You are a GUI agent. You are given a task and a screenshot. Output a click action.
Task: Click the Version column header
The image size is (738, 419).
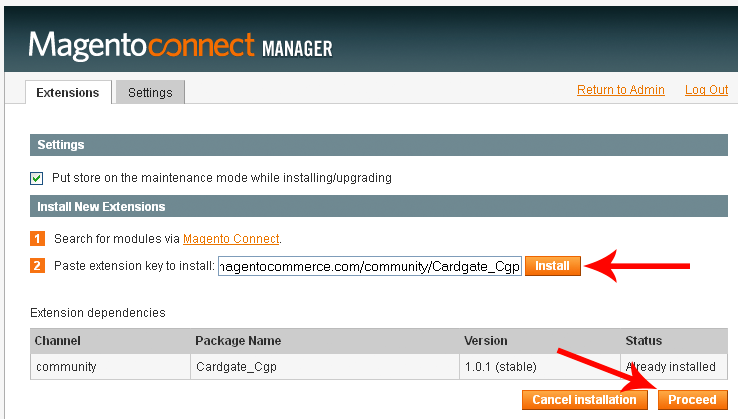click(x=540, y=341)
